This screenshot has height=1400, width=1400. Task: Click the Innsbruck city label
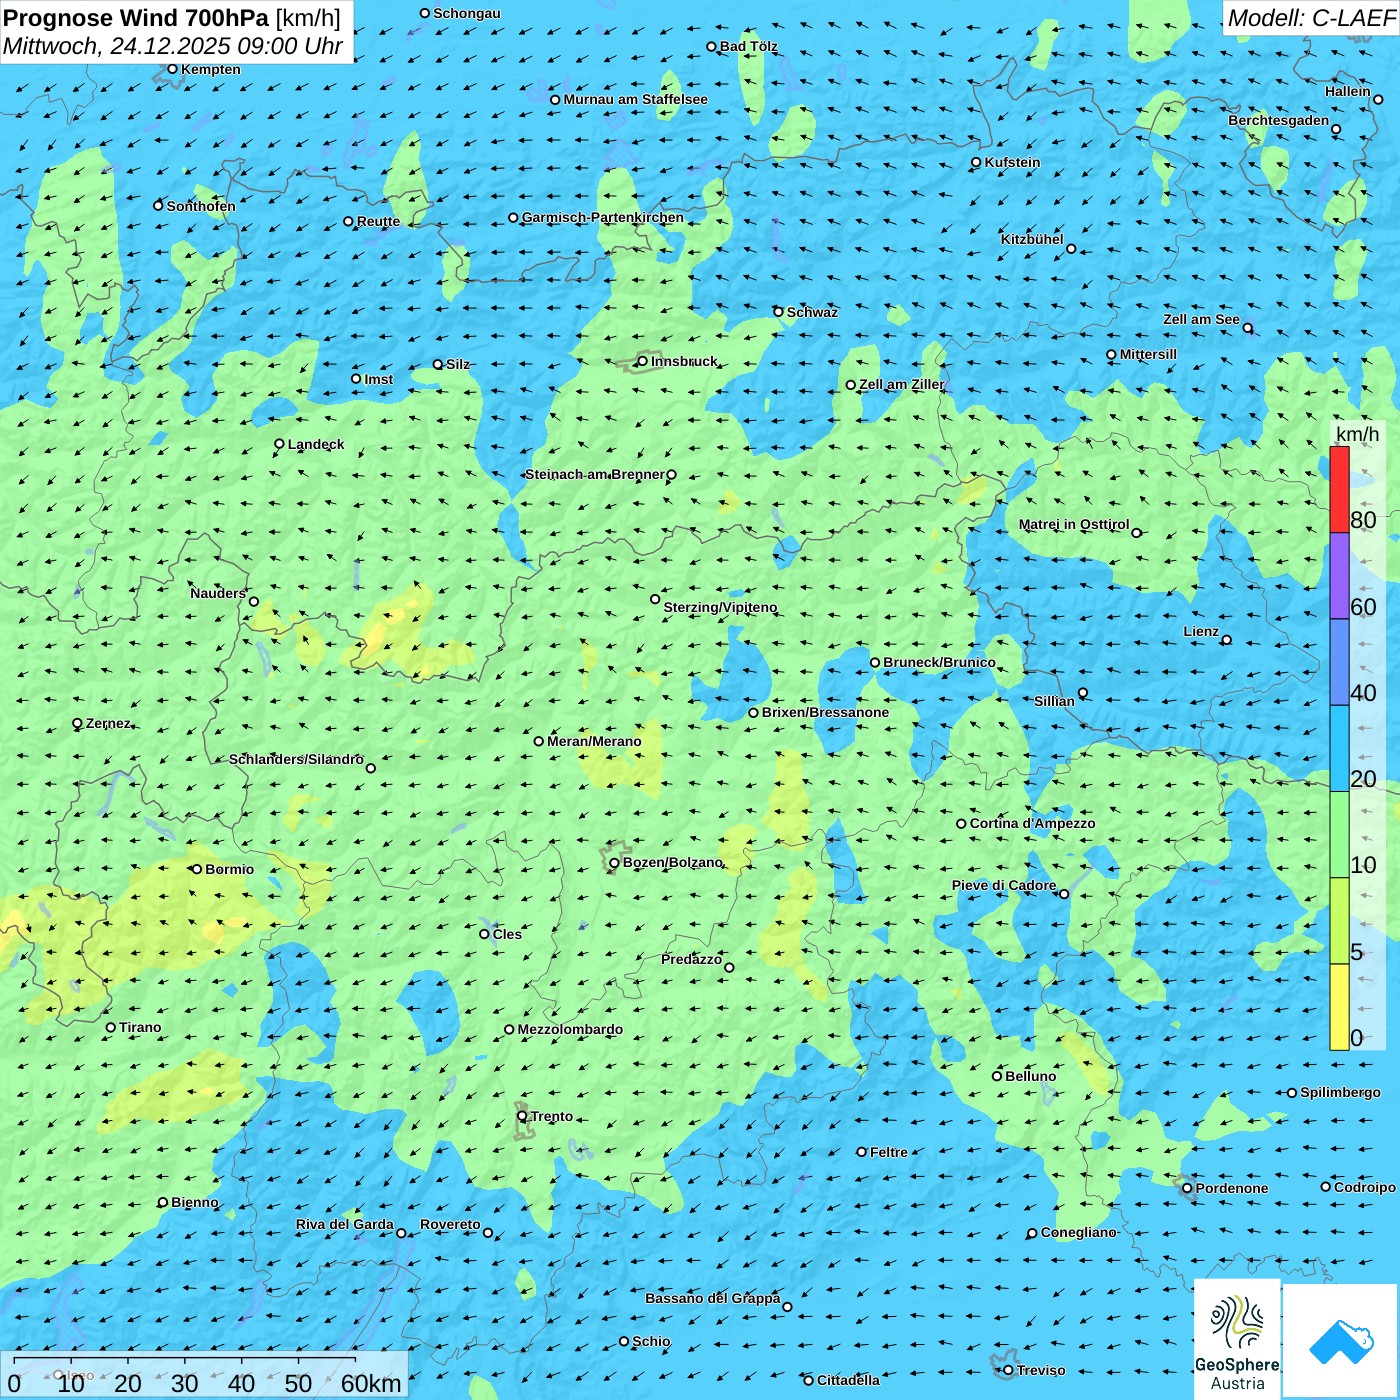pos(684,361)
